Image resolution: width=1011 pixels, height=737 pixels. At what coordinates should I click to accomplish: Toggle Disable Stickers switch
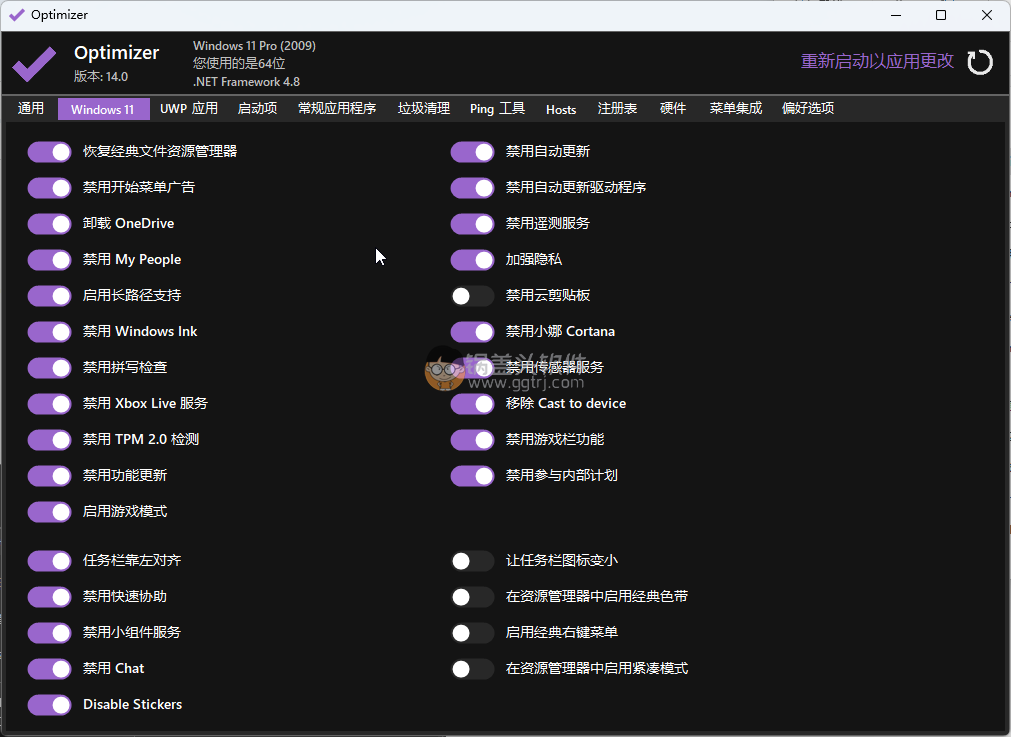click(50, 705)
